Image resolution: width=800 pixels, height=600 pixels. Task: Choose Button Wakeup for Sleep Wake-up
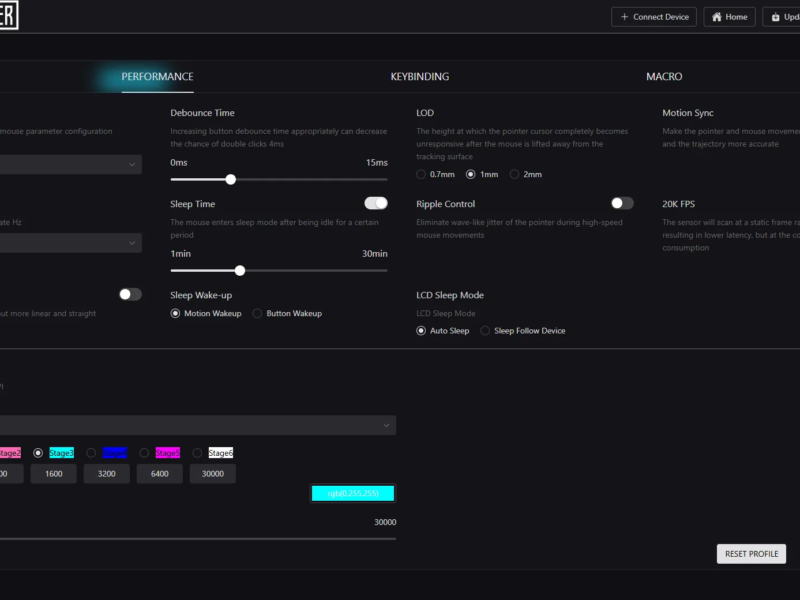point(257,313)
